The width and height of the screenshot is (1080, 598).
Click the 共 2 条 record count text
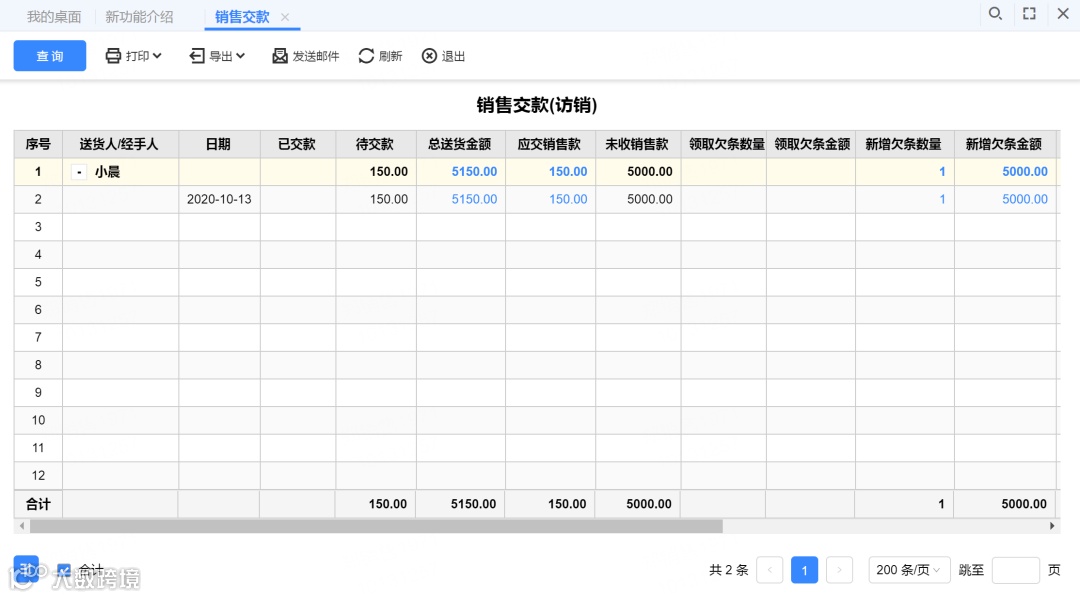729,570
